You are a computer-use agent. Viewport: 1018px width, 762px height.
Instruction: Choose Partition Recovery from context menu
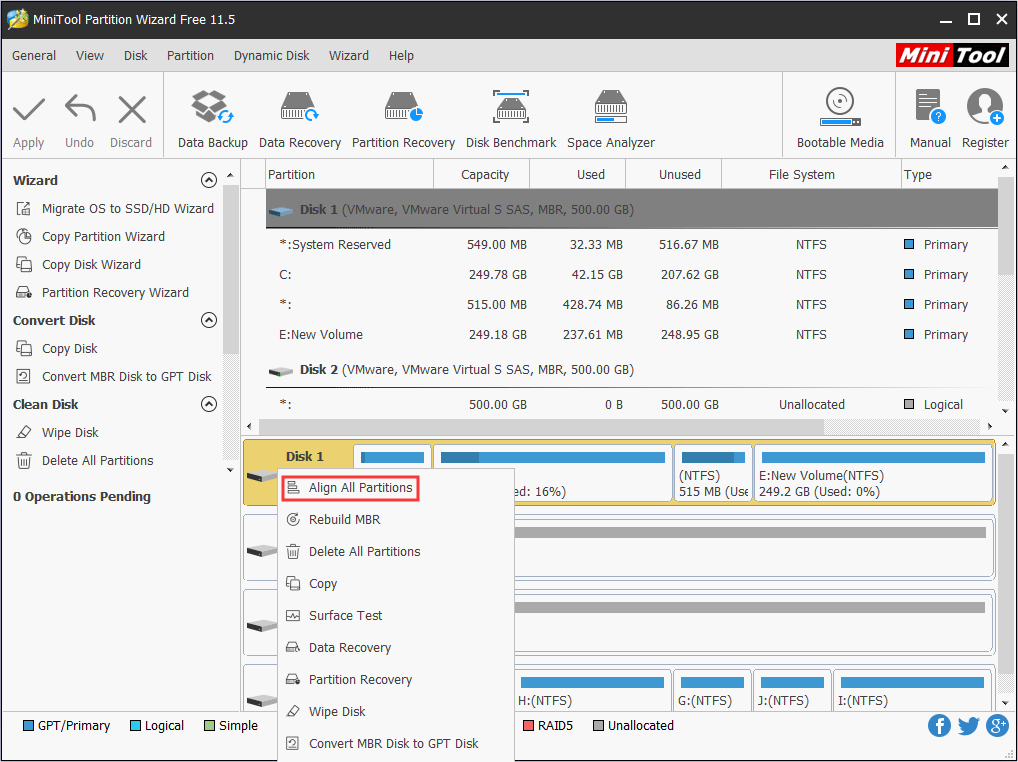396,679
